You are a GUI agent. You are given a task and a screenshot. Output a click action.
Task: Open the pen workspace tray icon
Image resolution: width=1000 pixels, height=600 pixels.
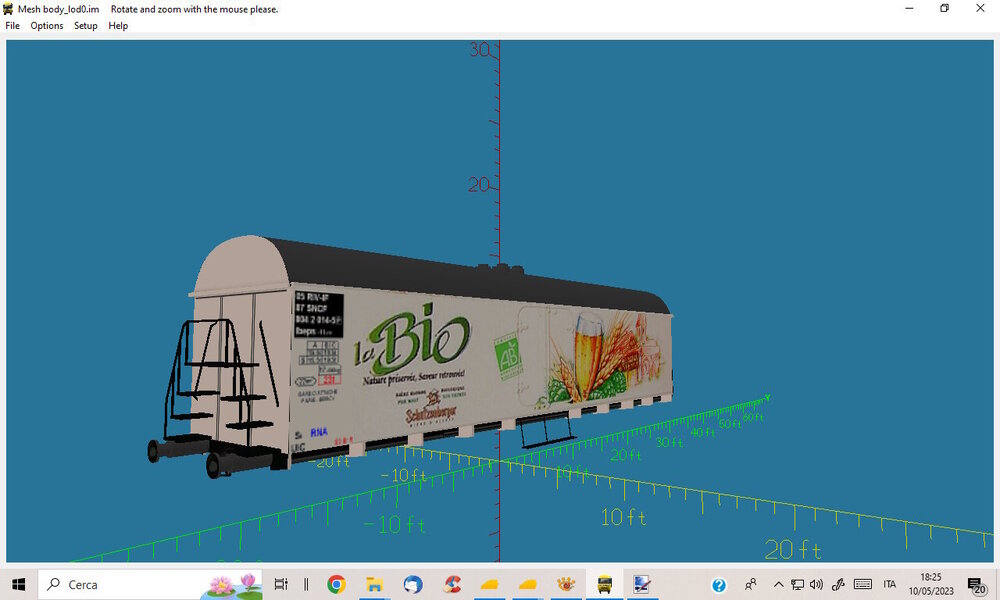(838, 584)
